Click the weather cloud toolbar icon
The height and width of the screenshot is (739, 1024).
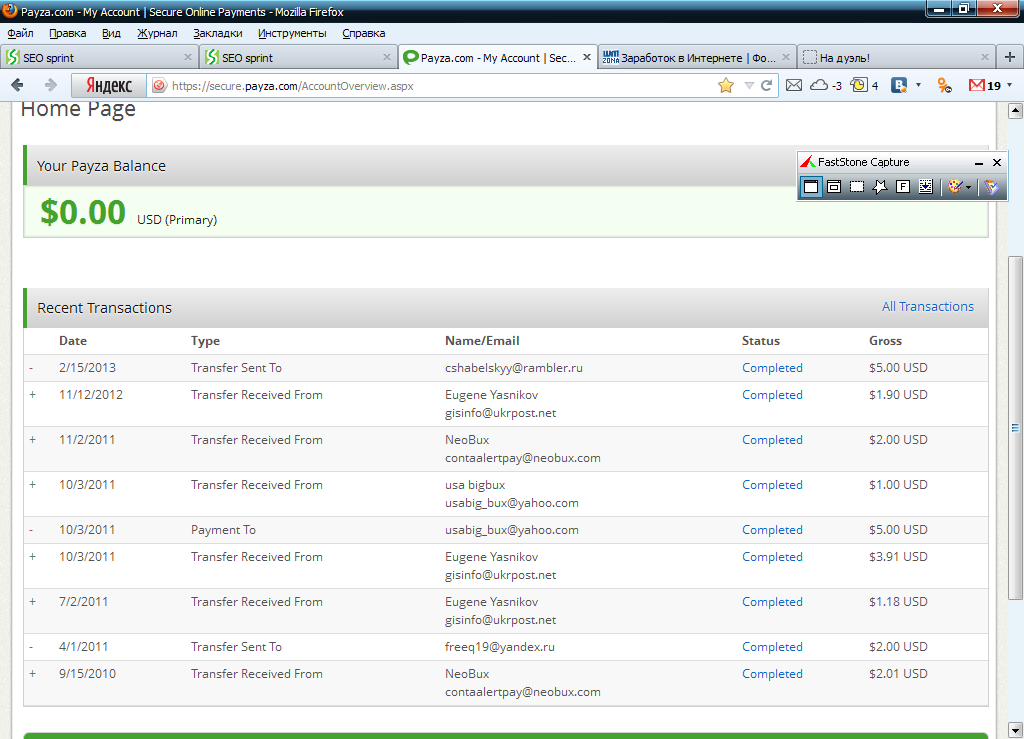(819, 86)
